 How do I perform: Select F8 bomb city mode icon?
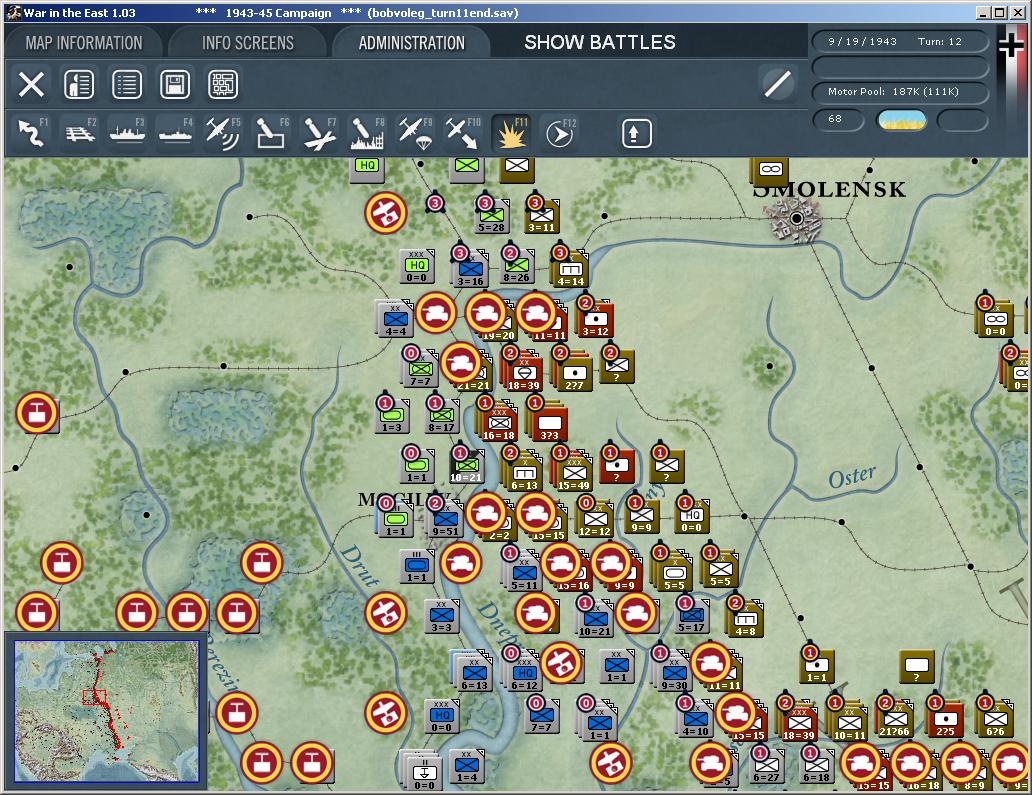(367, 133)
